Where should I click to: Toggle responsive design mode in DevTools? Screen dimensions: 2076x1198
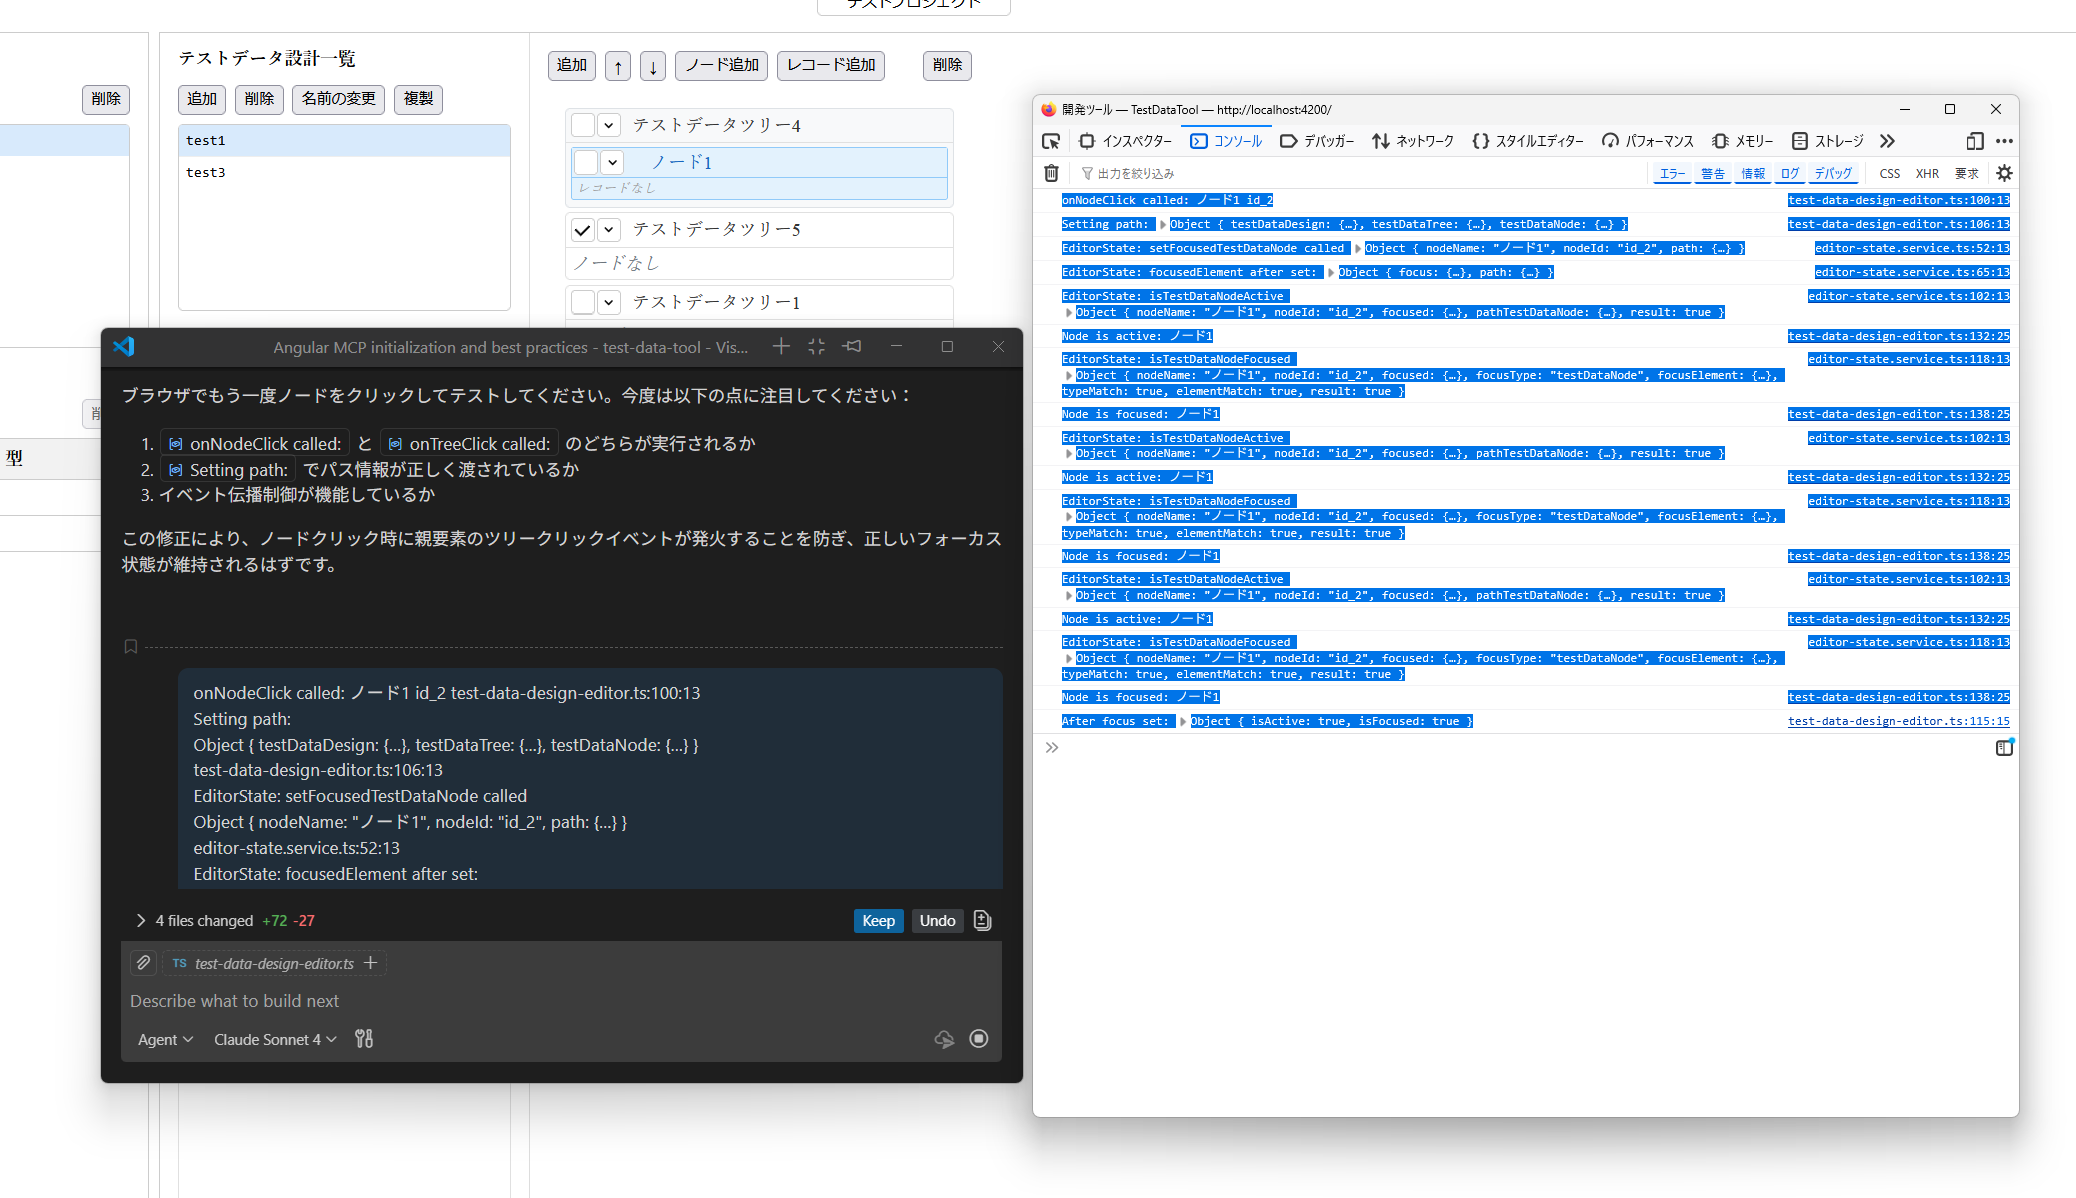pyautogui.click(x=1974, y=141)
